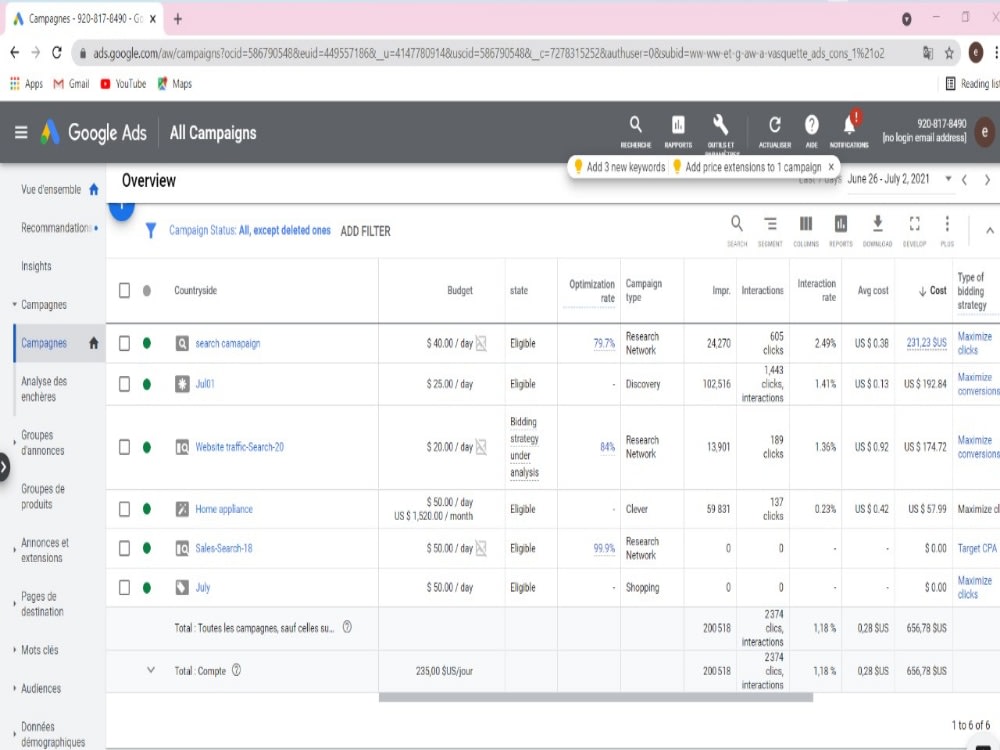Check the Jul01 row checkbox
Image resolution: width=1000 pixels, height=750 pixels.
coord(124,384)
